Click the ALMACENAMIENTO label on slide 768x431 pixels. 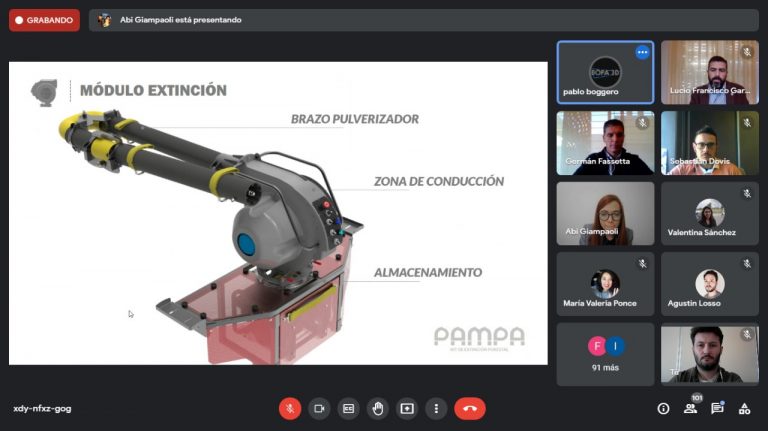point(428,272)
